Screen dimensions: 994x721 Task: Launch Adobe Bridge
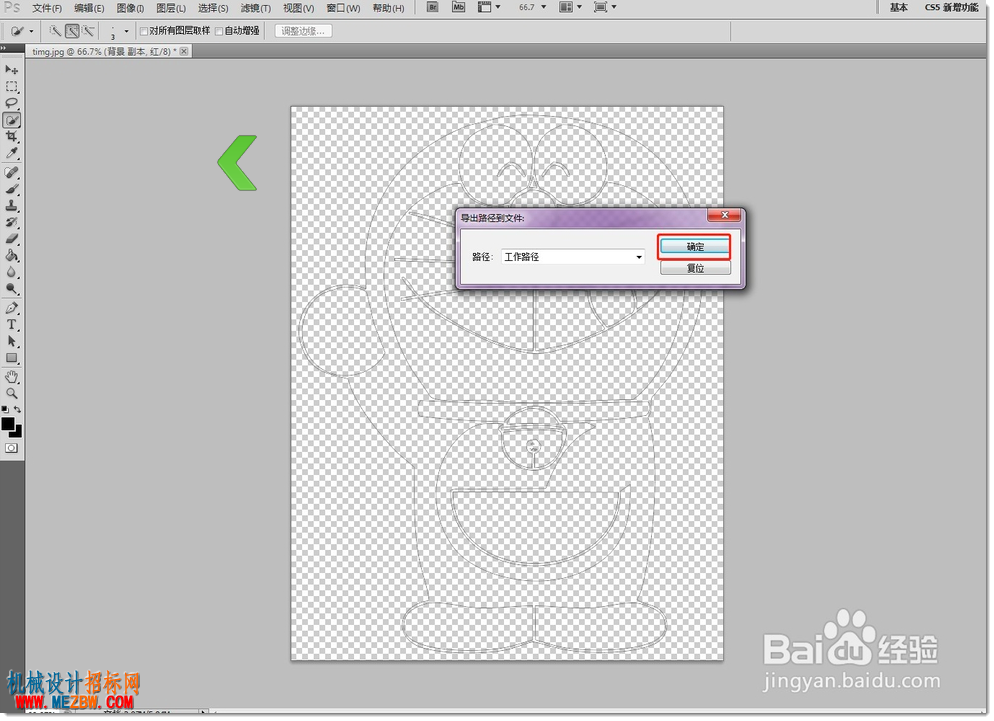432,7
